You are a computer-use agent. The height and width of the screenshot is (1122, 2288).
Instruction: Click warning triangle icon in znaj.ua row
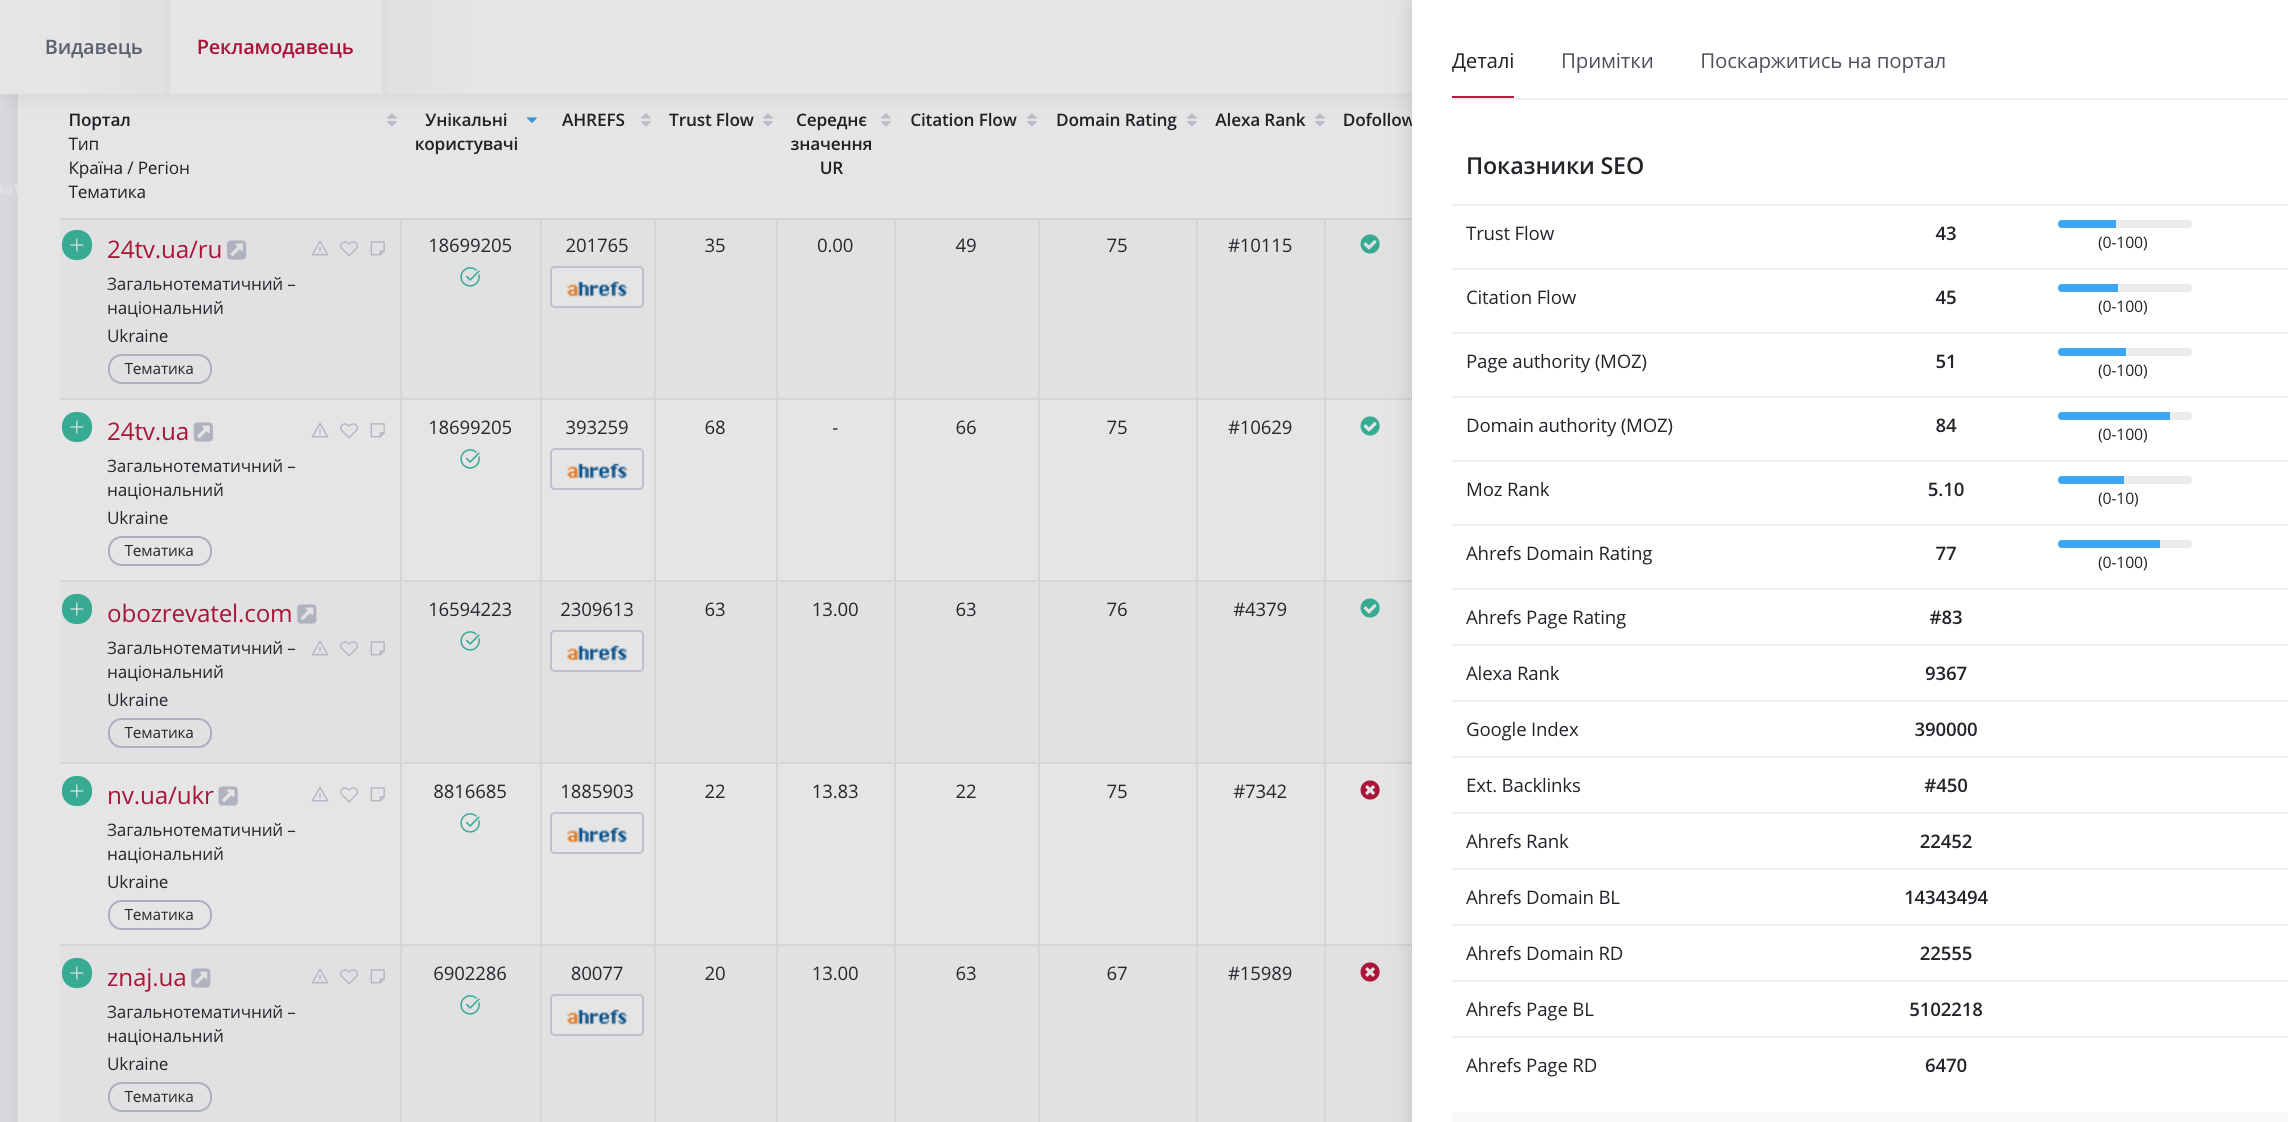tap(320, 976)
